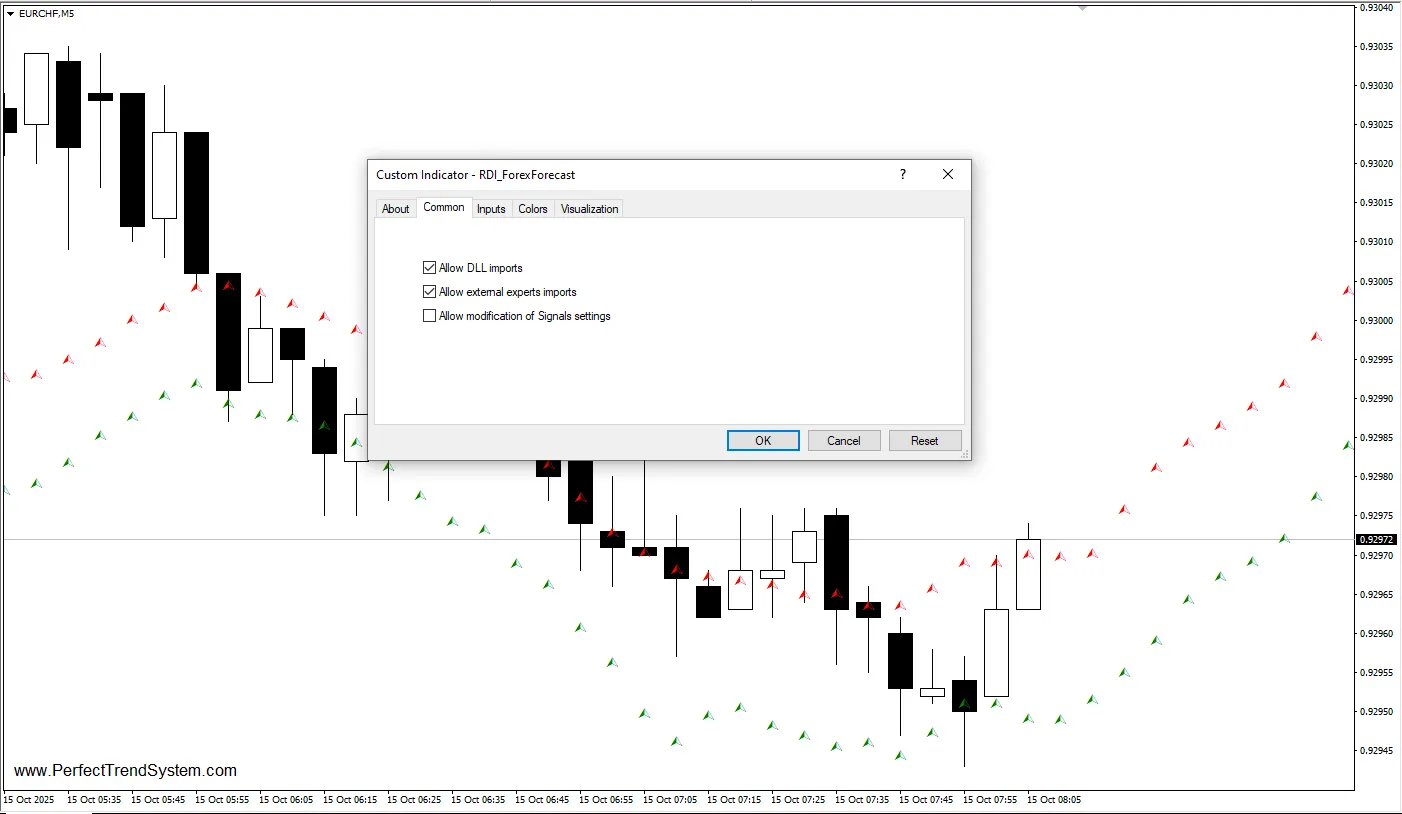The image size is (1402, 814).
Task: Click the resize grip at dialog corner
Action: pyautogui.click(x=965, y=455)
